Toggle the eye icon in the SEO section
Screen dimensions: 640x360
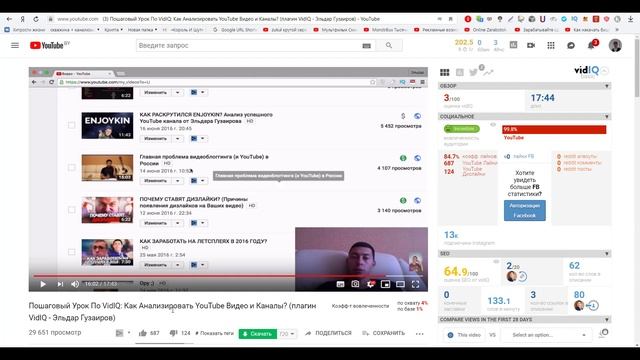point(496,262)
